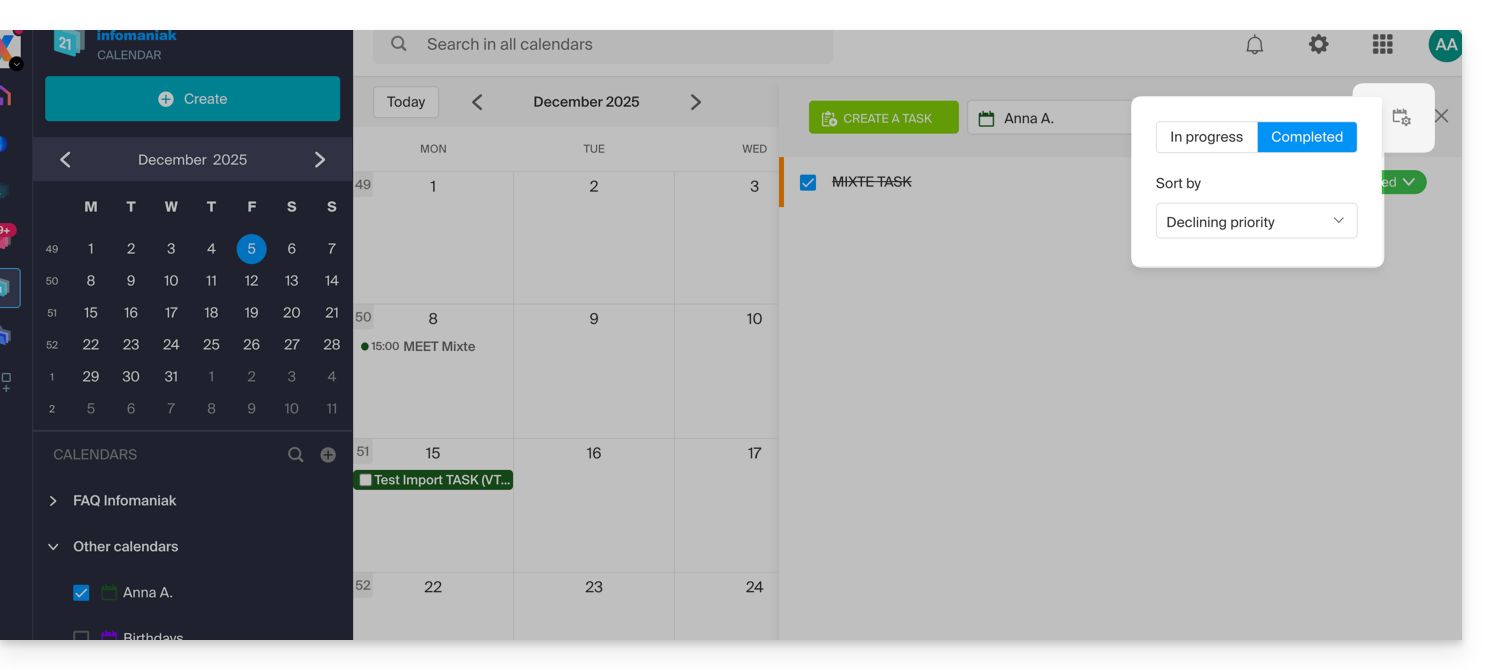Check the Test Import TASK checkbox
The image size is (1492, 670).
[x=366, y=480]
